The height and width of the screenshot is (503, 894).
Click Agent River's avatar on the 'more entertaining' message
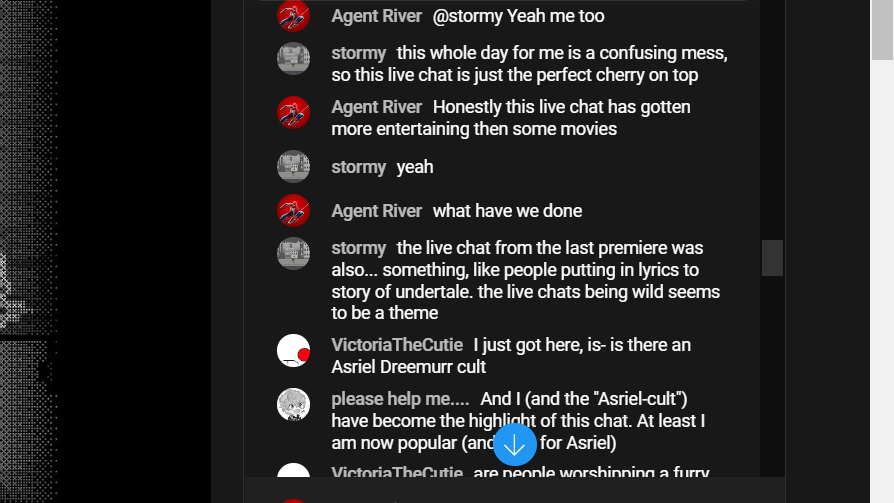(294, 112)
